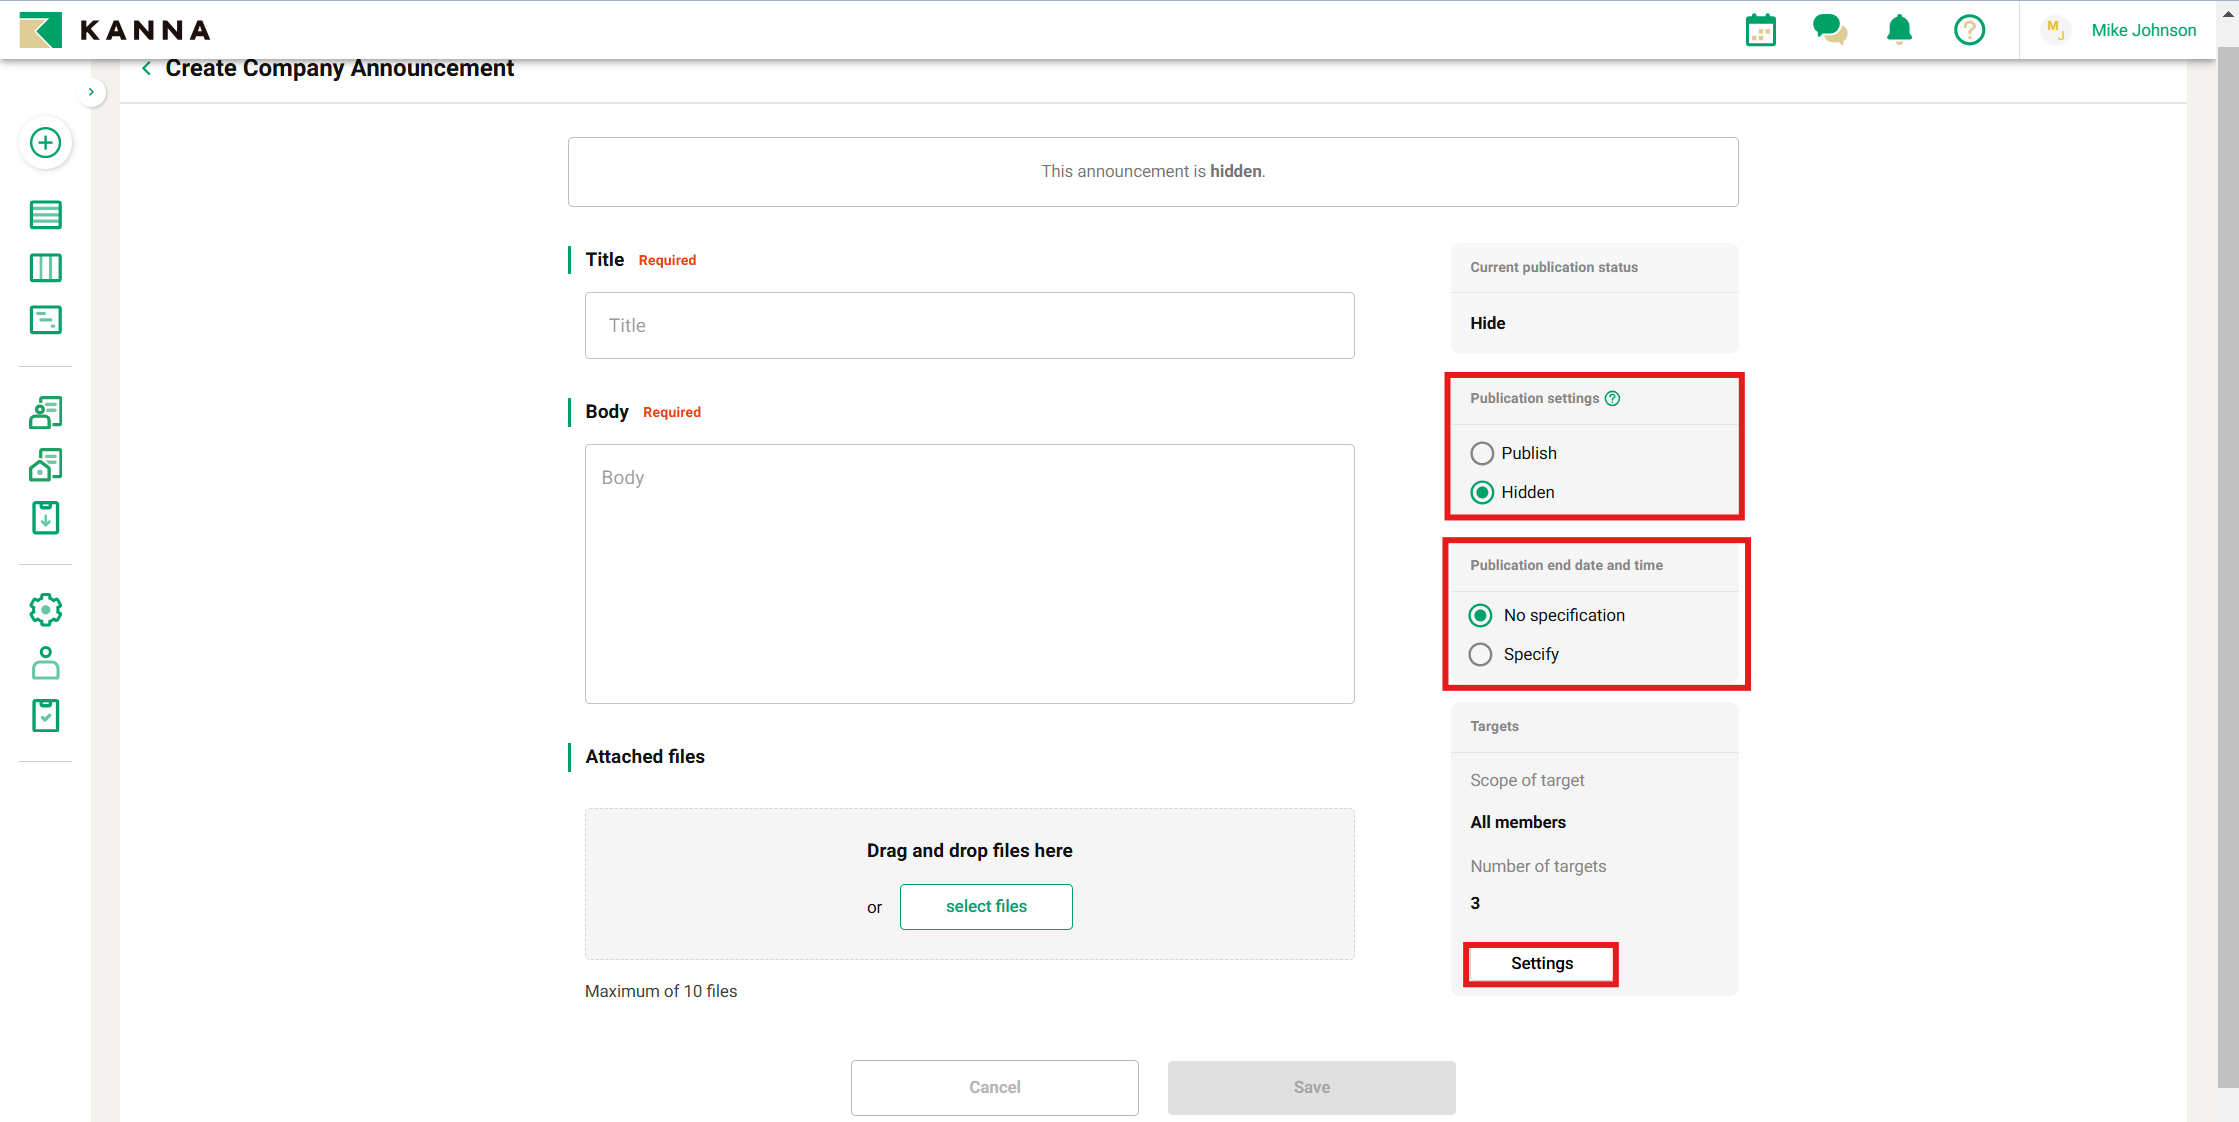Viewport: 2239px width, 1122px height.
Task: Select the Publish radio option
Action: coord(1482,454)
